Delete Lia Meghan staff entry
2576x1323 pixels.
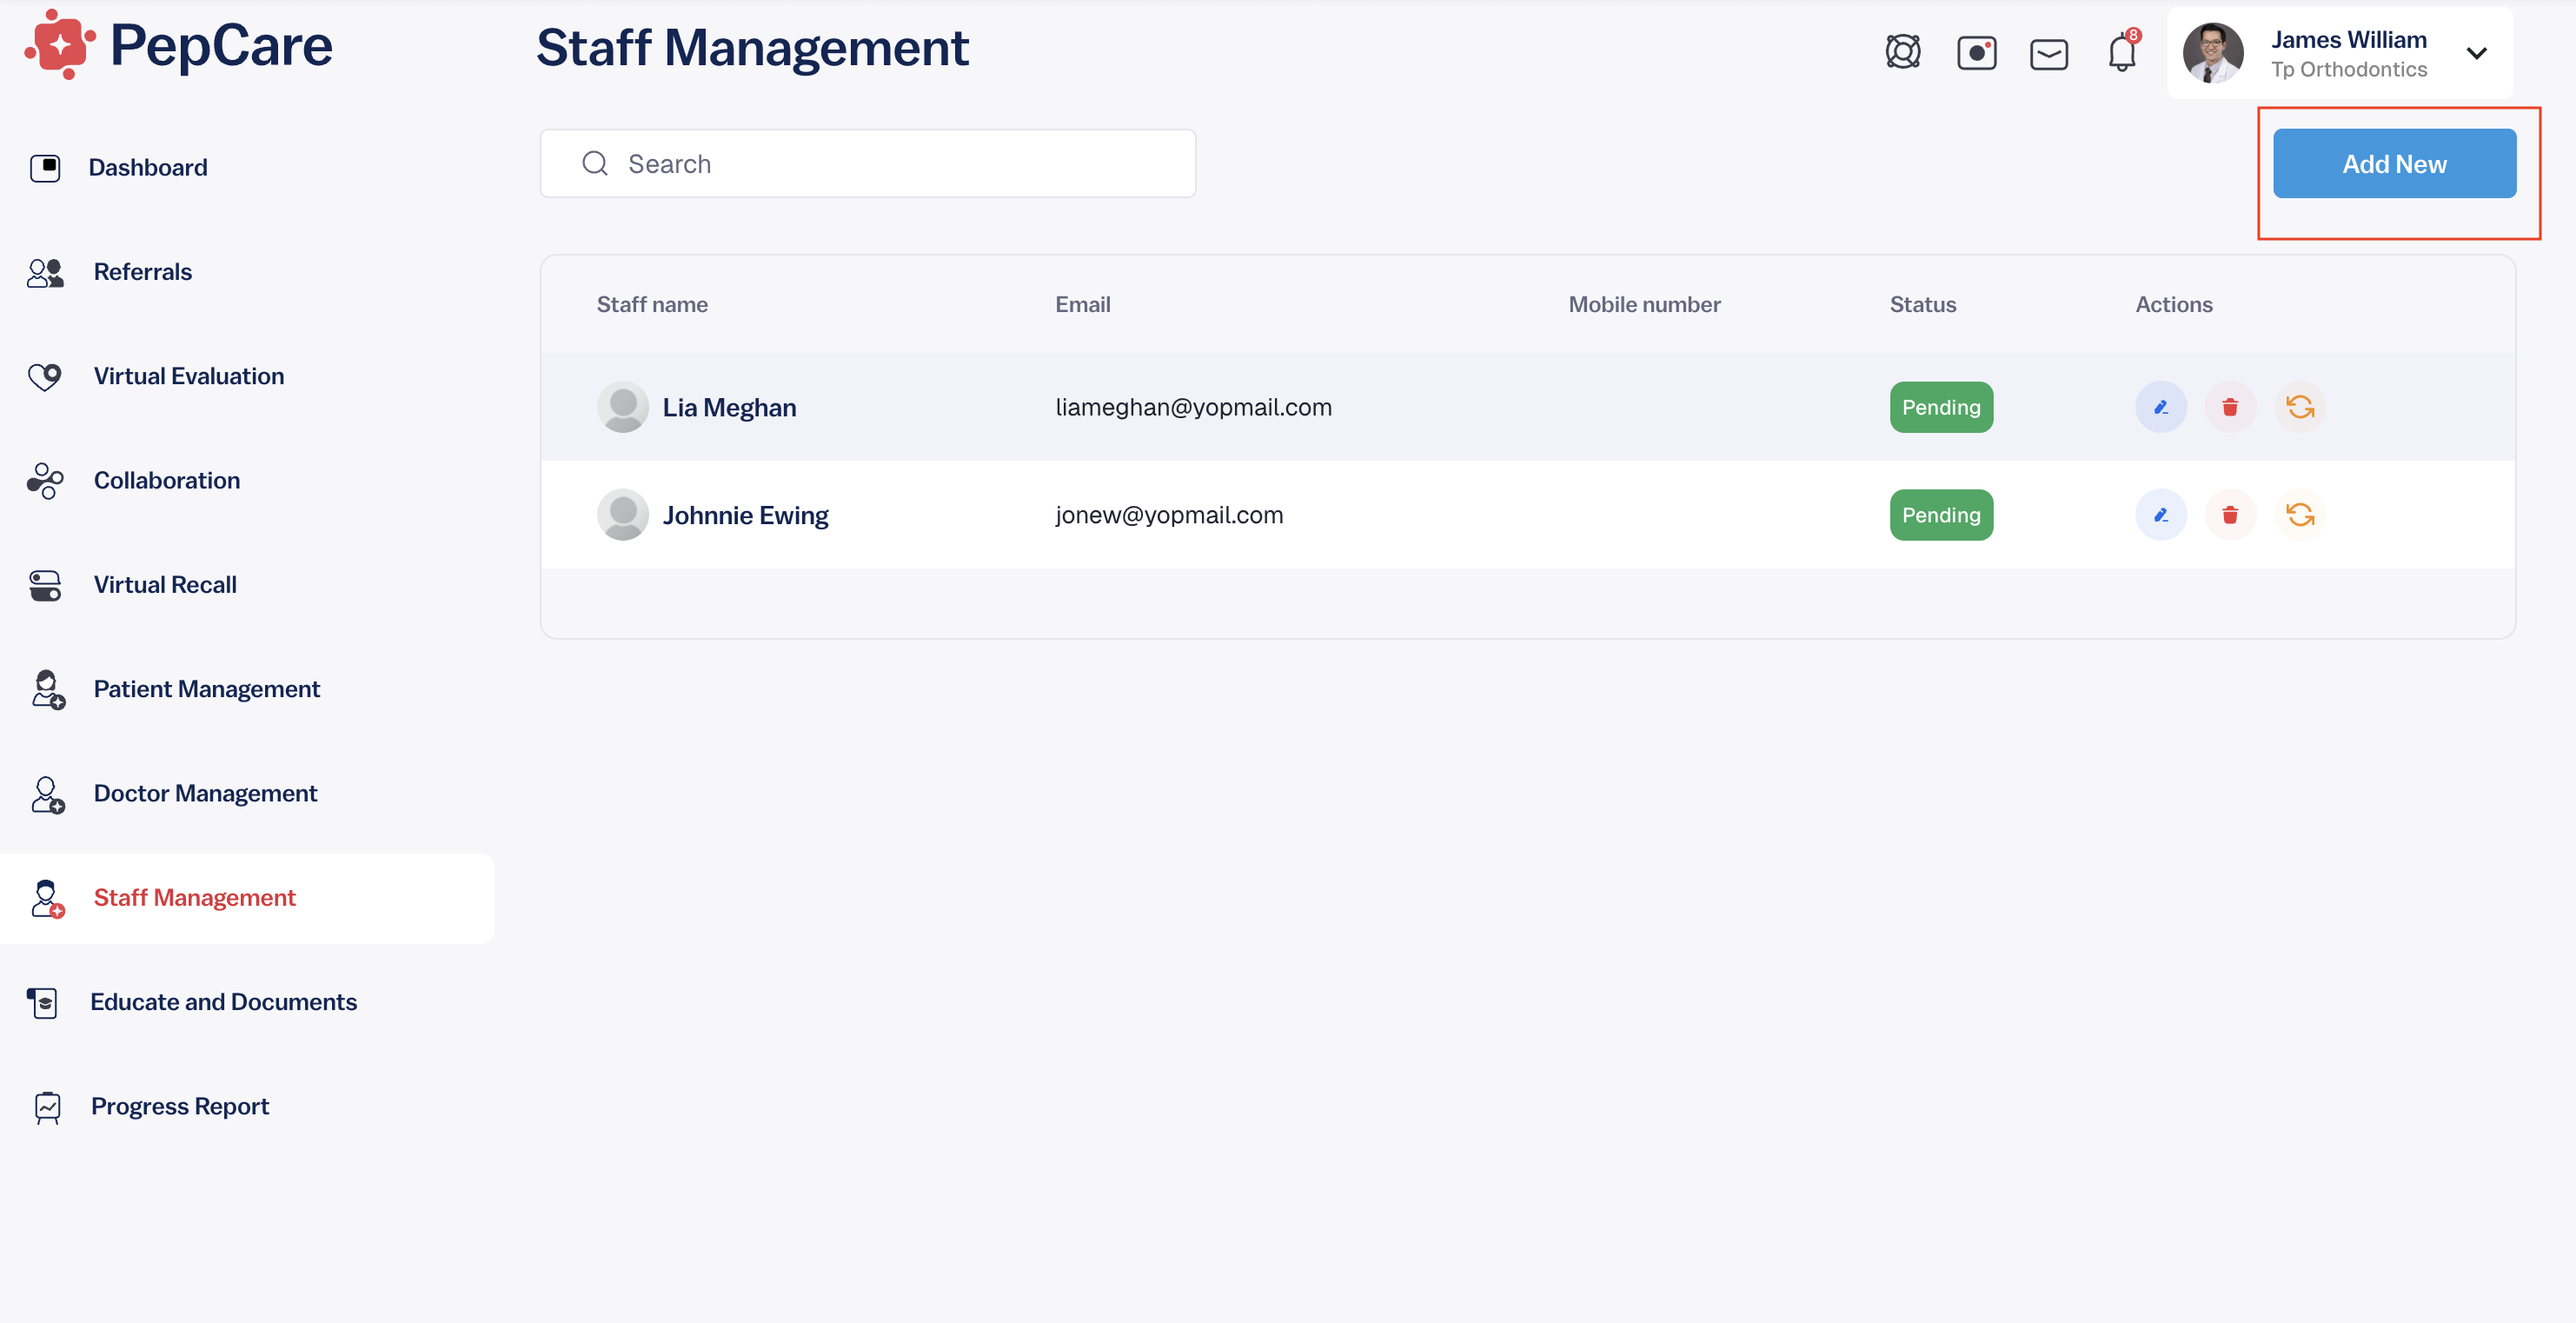(x=2230, y=407)
